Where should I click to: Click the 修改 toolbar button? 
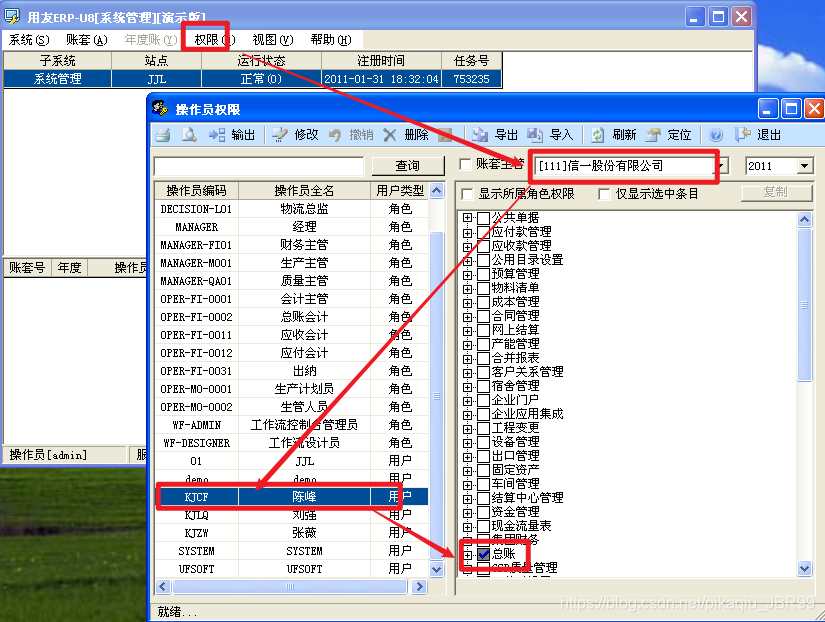(296, 135)
